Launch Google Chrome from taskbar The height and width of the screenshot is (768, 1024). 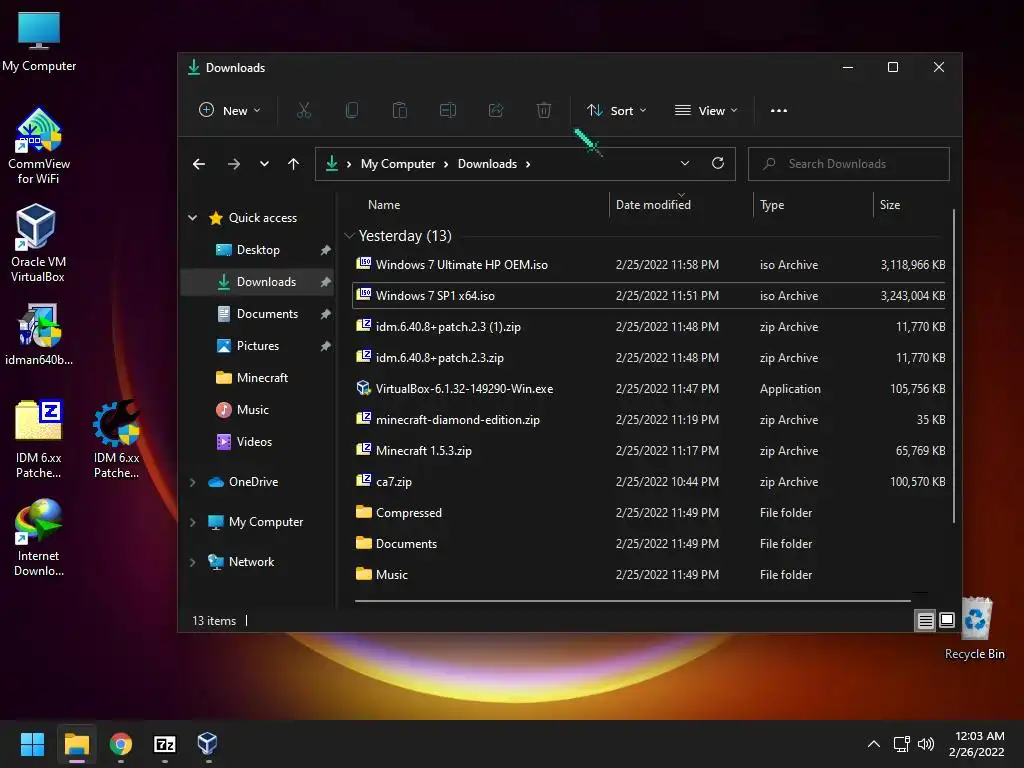pos(121,744)
